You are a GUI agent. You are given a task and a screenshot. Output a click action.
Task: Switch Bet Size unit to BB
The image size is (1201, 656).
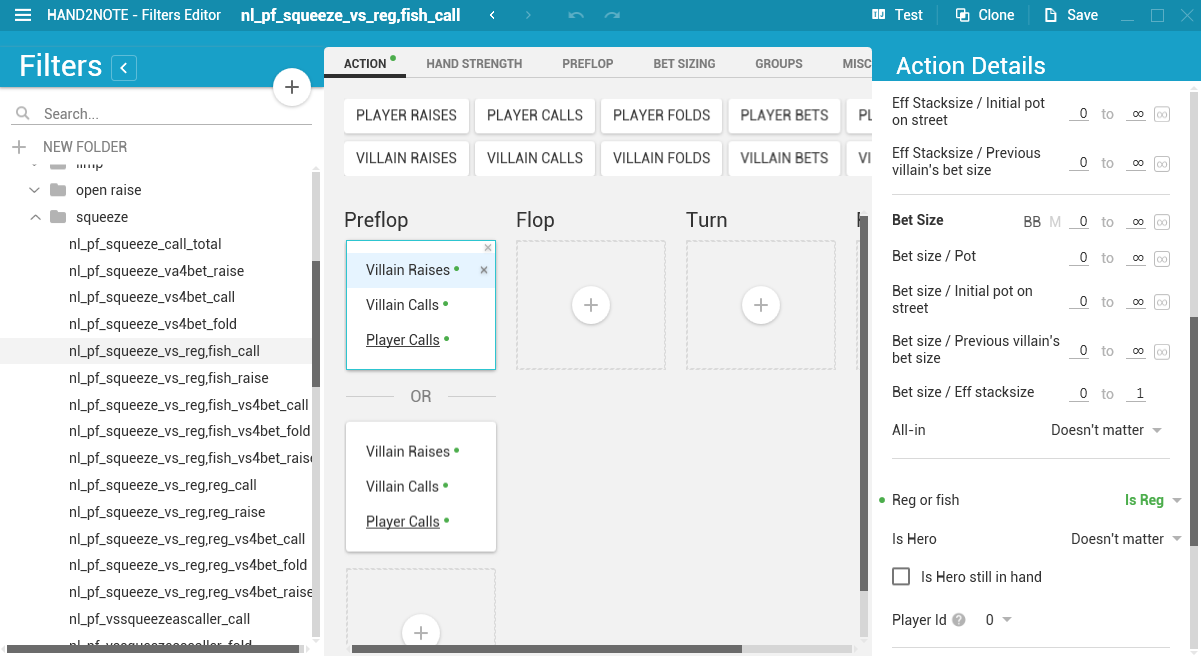pos(1032,222)
